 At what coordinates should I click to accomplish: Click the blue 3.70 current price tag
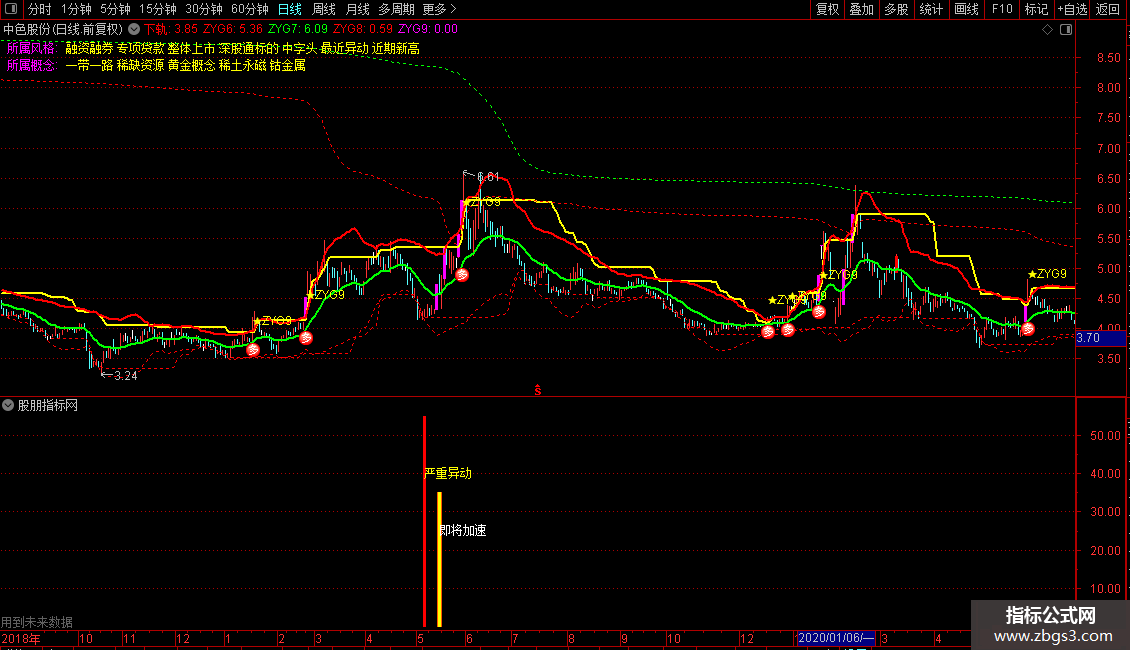(1100, 338)
